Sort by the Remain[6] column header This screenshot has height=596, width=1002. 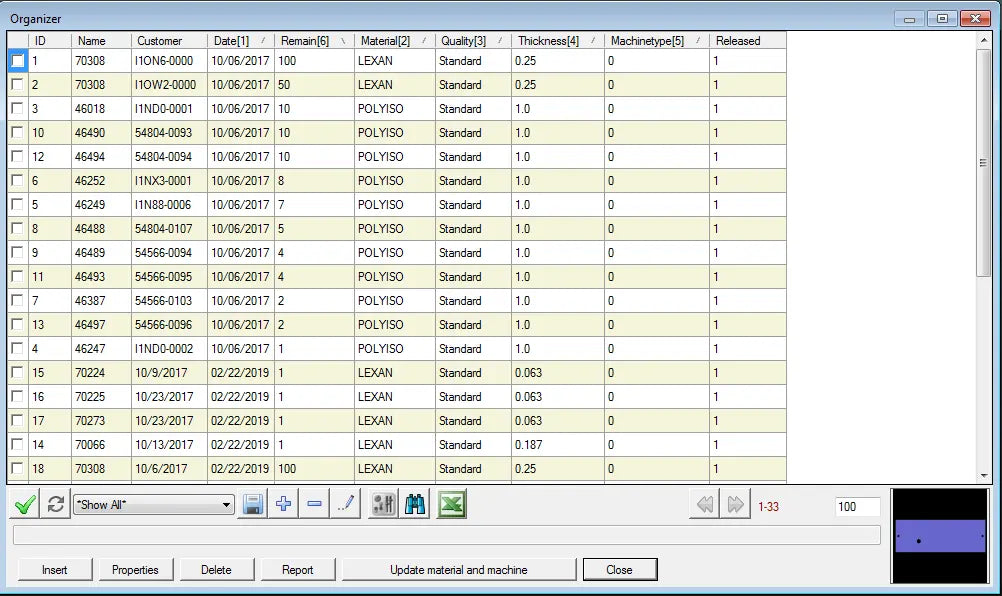coord(313,41)
